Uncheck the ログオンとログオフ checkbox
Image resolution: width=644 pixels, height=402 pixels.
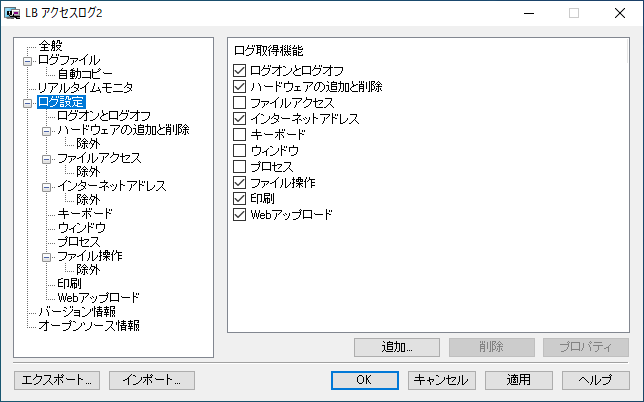pyautogui.click(x=239, y=71)
